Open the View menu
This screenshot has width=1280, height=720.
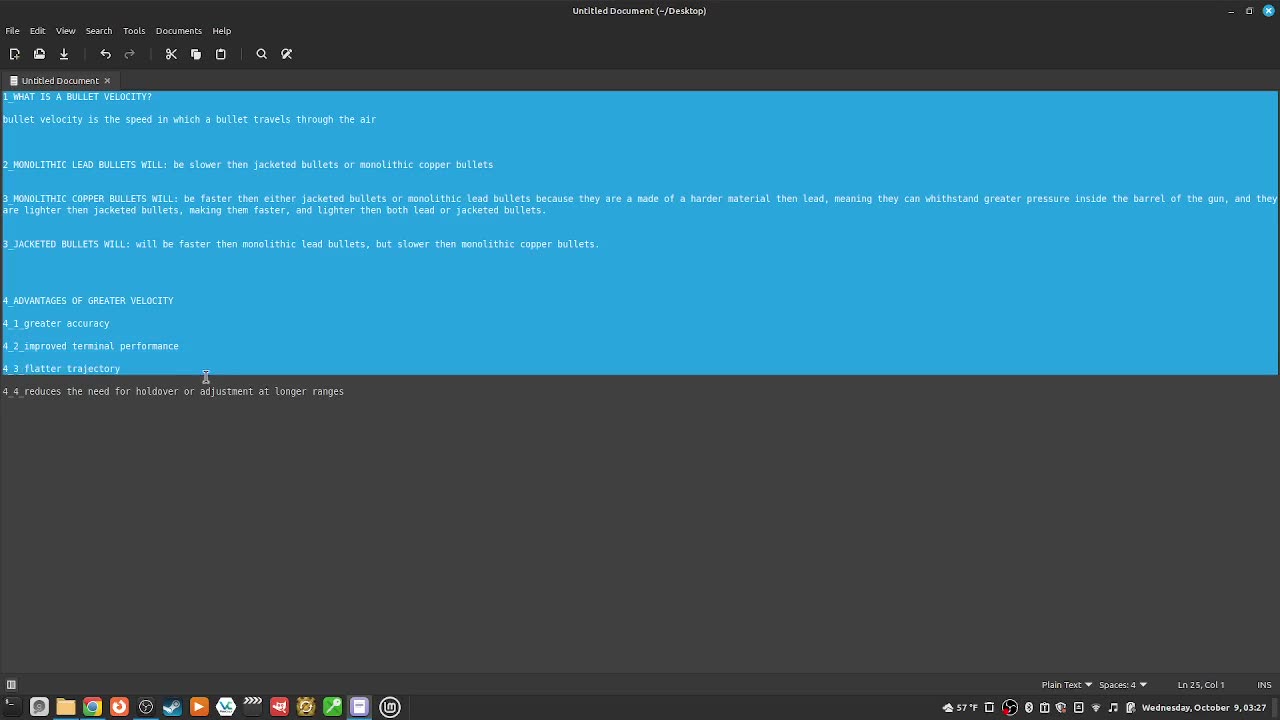[65, 31]
